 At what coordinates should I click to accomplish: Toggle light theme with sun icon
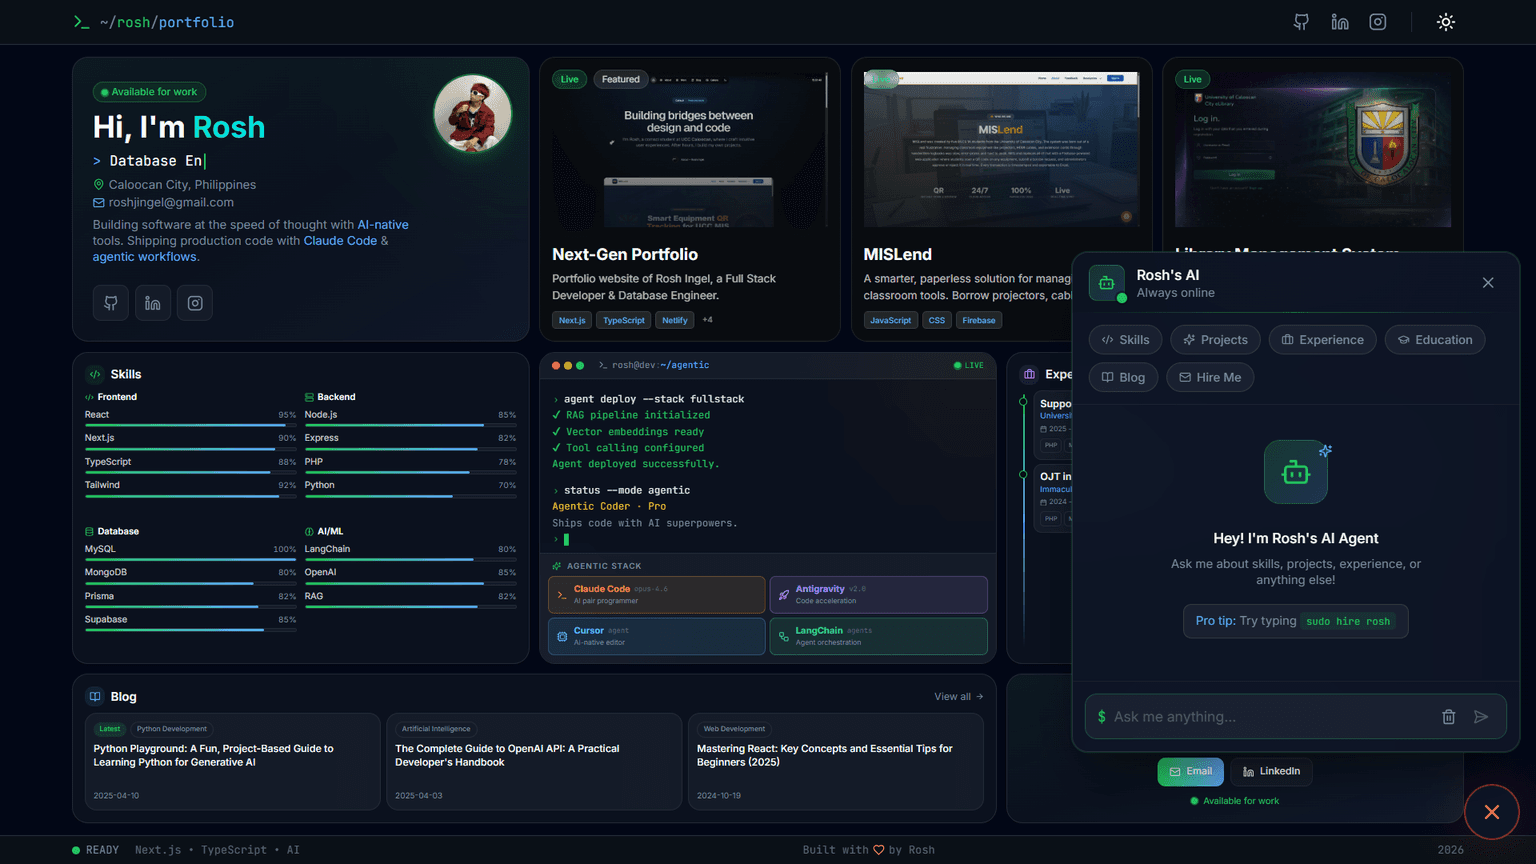[1446, 22]
